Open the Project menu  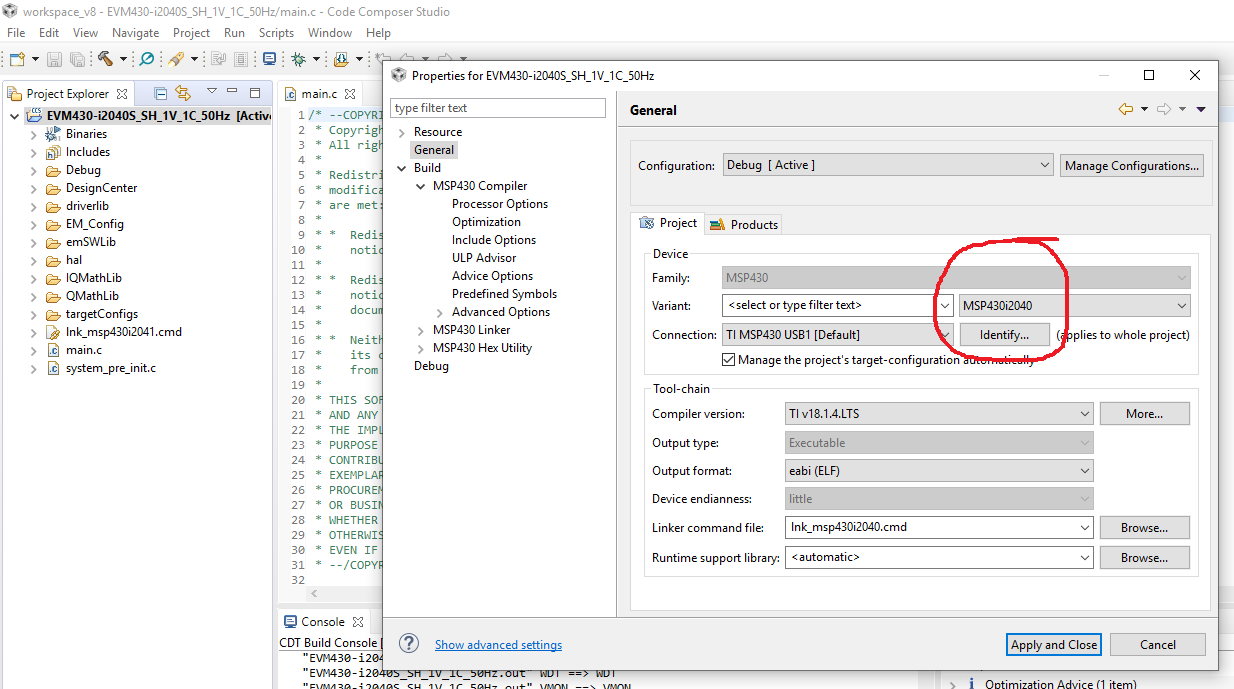click(x=192, y=33)
